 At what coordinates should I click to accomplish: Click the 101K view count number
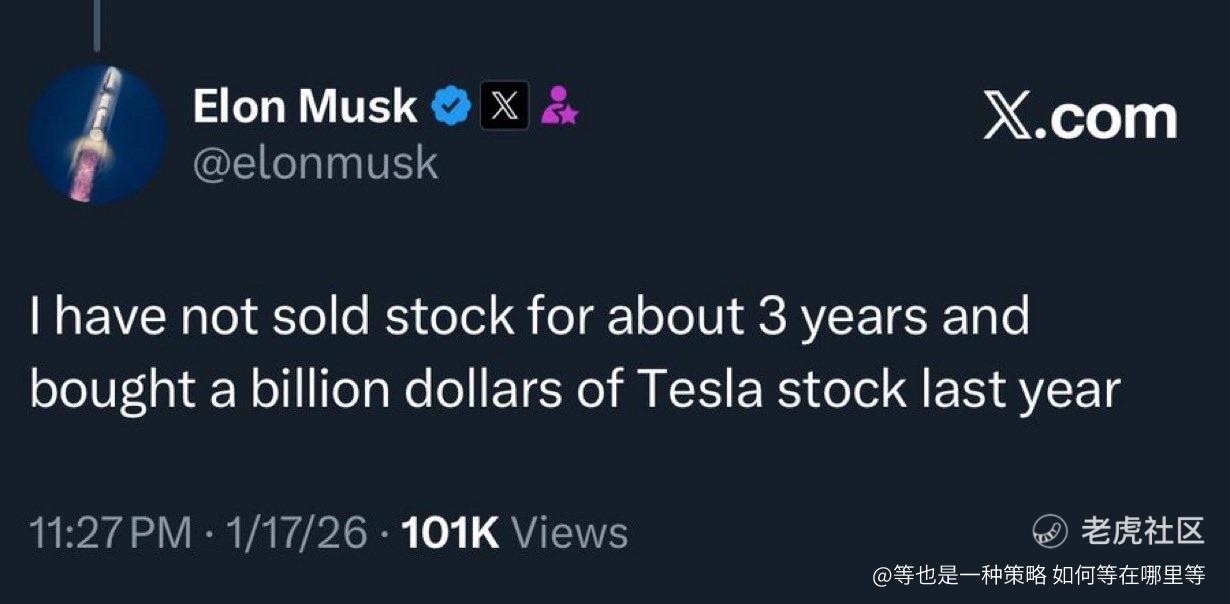[x=449, y=532]
